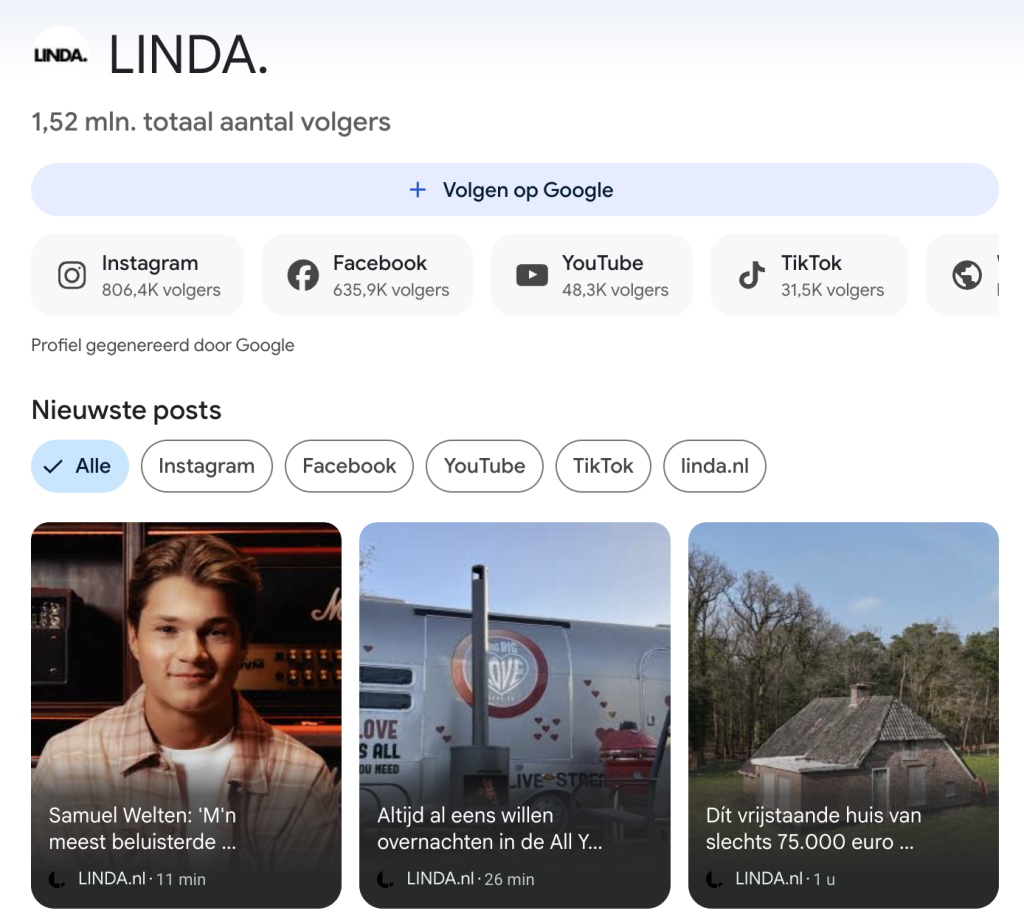This screenshot has height=919, width=1024.
Task: Toggle the linda.nl filter chip
Action: pyautogui.click(x=714, y=466)
